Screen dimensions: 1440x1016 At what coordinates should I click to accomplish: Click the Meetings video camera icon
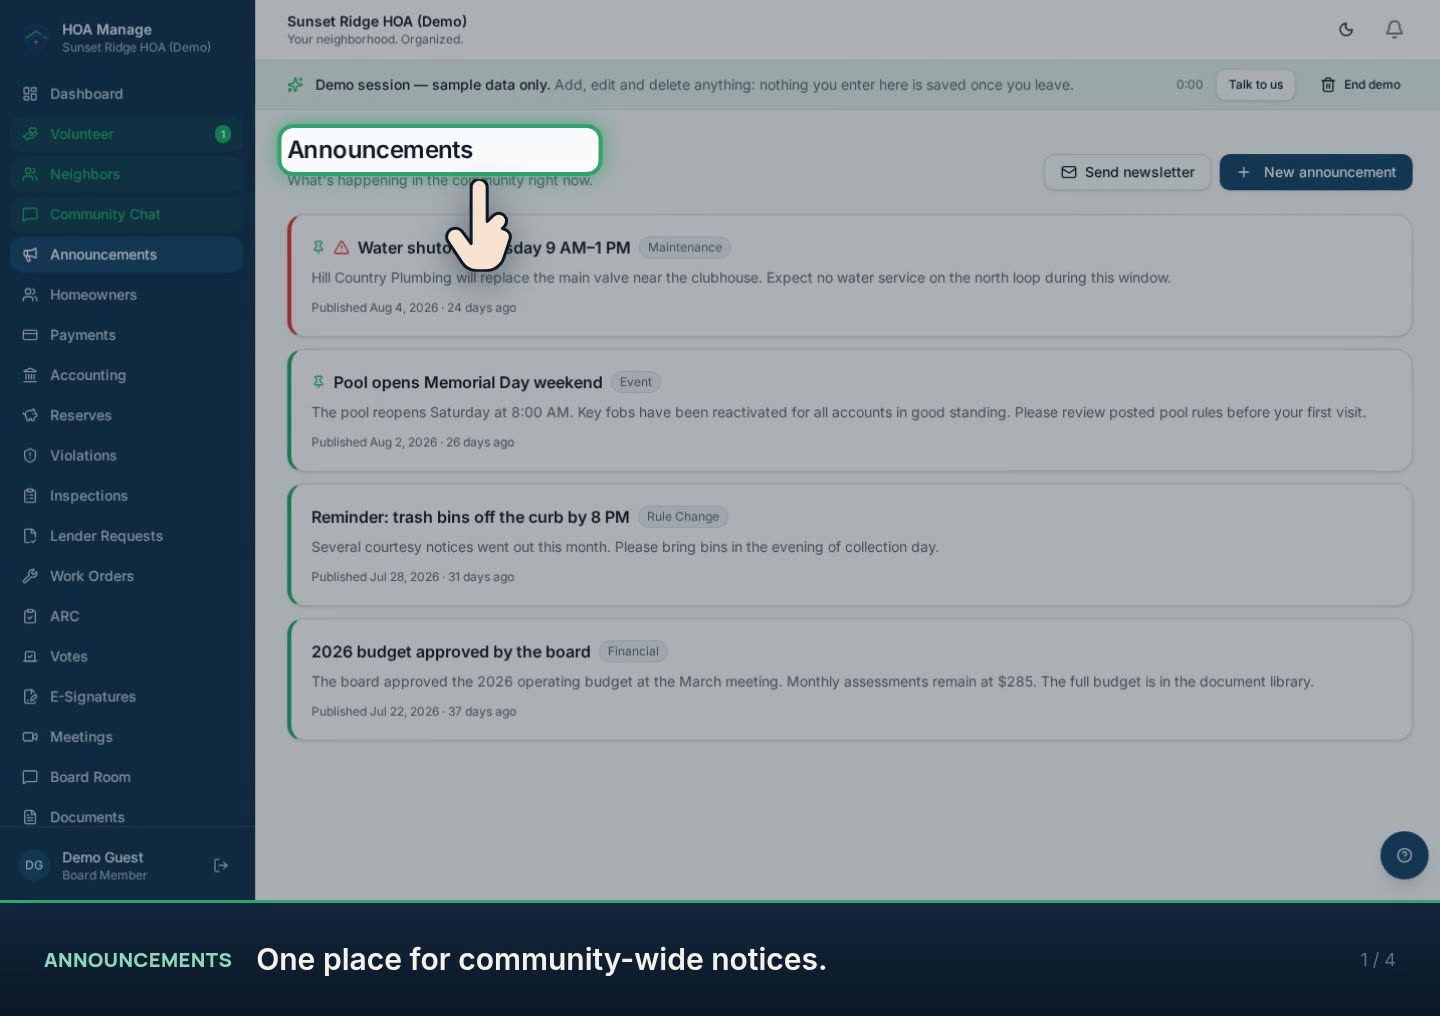click(30, 737)
